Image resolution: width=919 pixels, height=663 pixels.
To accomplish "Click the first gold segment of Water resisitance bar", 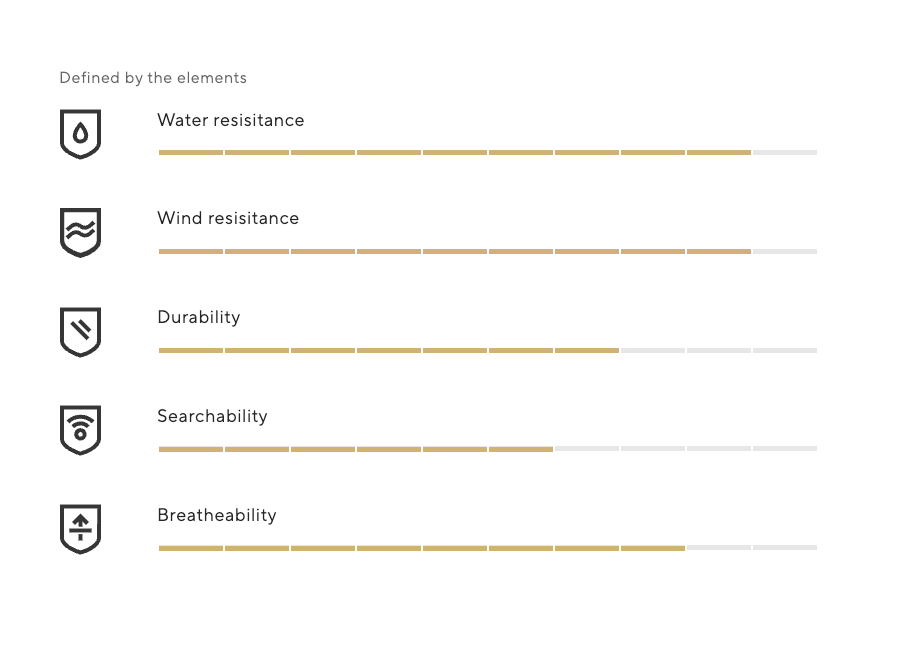I will click(x=191, y=152).
